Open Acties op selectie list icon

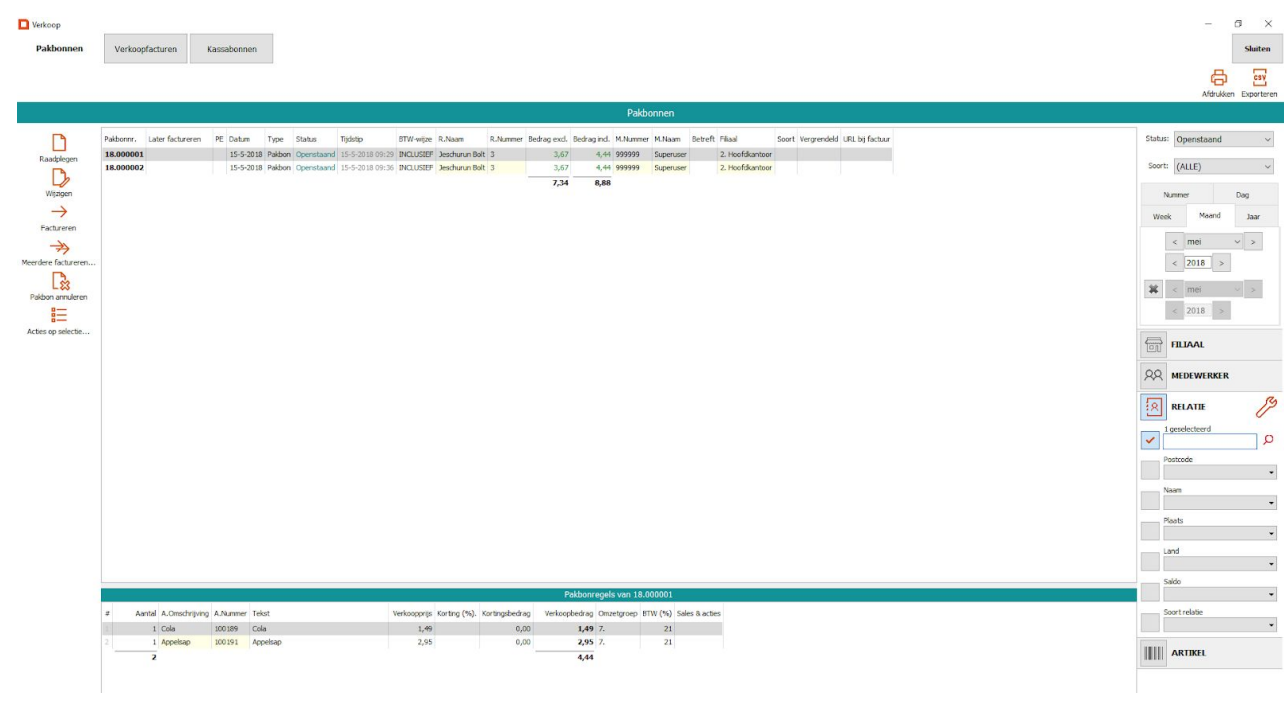[58, 315]
